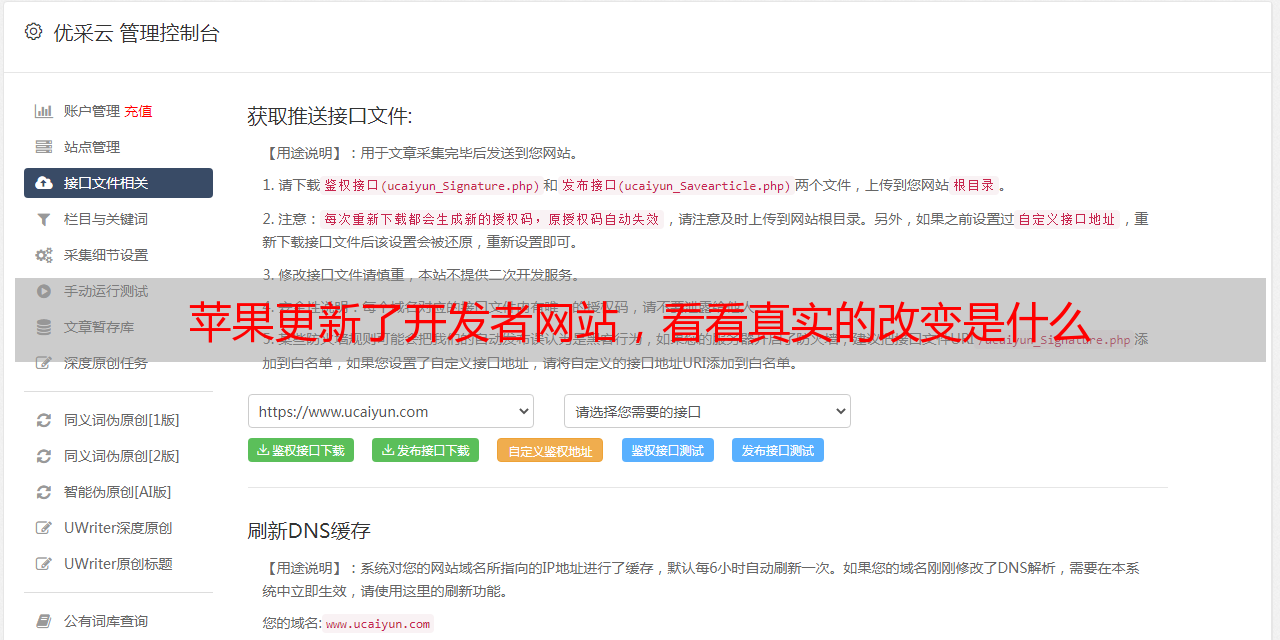Click the 优采云 管理控制台 title

tap(136, 33)
